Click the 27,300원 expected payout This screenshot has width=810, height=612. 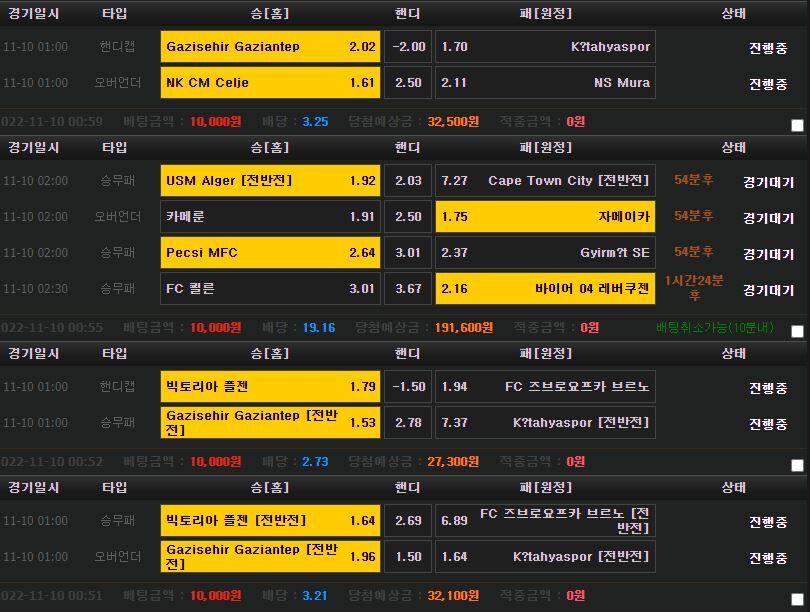pos(453,462)
